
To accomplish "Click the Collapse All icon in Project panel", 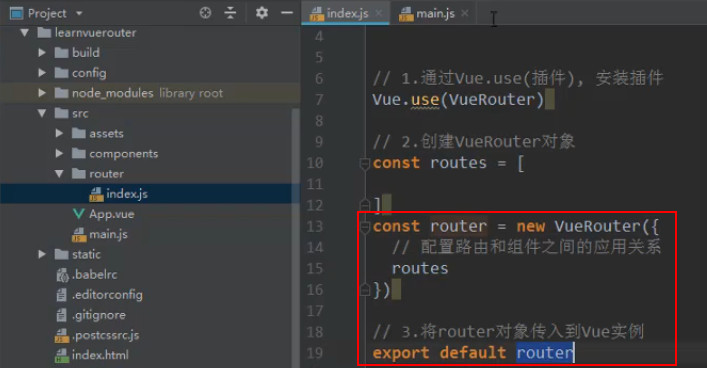I will (230, 13).
